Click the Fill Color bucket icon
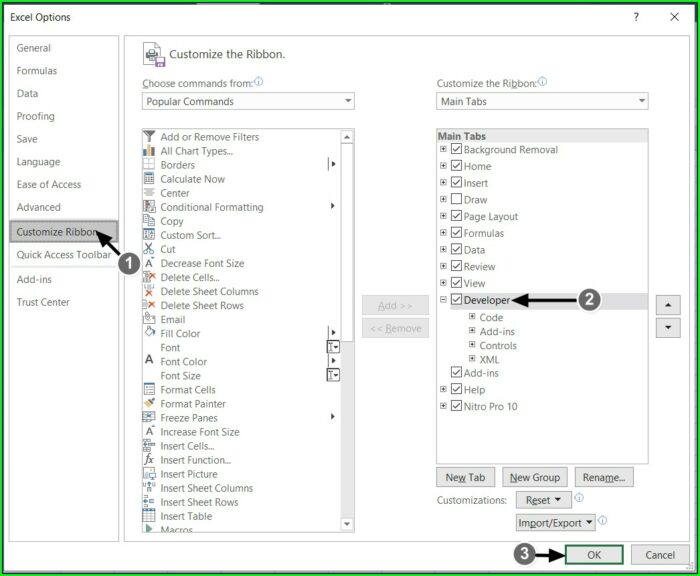Viewport: 700px width, 576px height. coord(149,333)
